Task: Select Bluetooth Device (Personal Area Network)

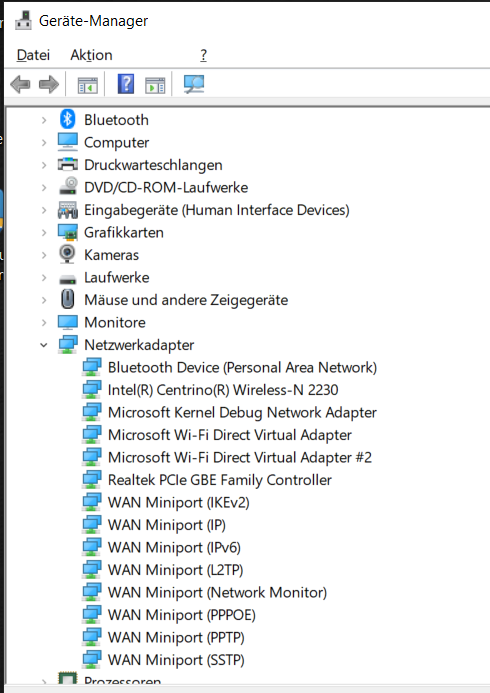Action: (x=242, y=368)
